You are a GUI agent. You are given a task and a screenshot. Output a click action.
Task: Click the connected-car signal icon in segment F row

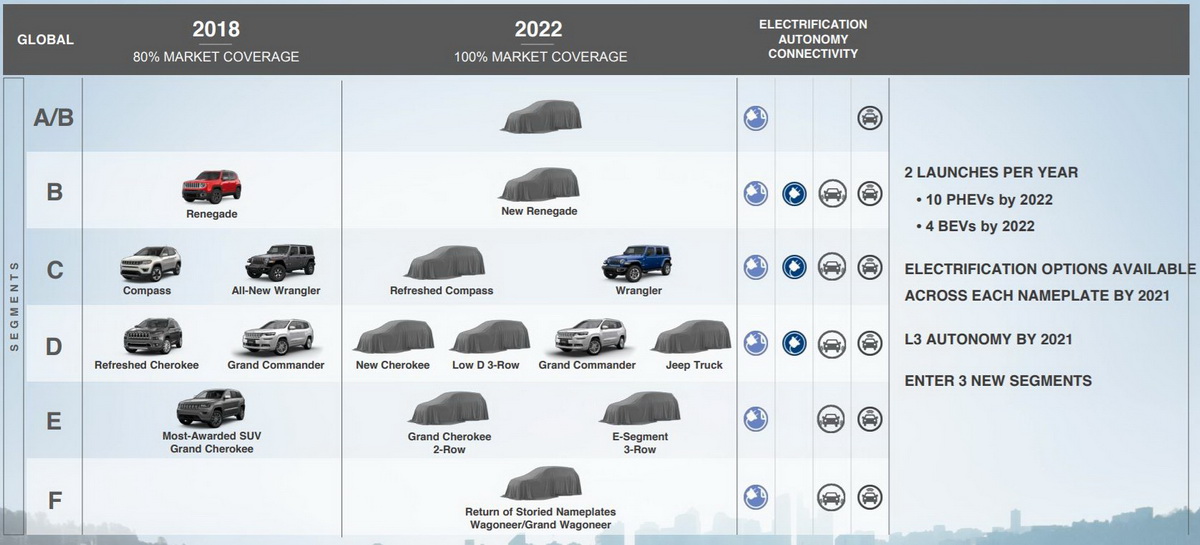[x=870, y=495]
